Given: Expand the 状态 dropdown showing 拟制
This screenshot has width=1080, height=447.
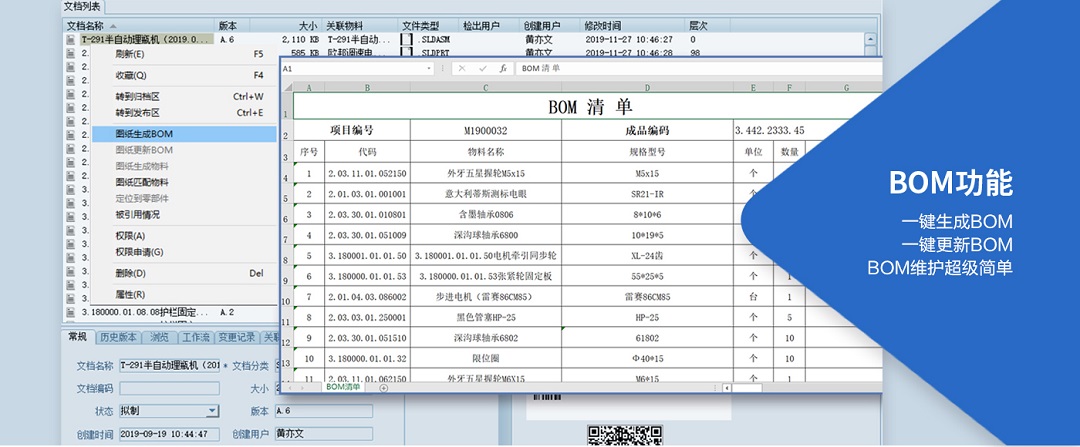Looking at the screenshot, I should point(212,411).
